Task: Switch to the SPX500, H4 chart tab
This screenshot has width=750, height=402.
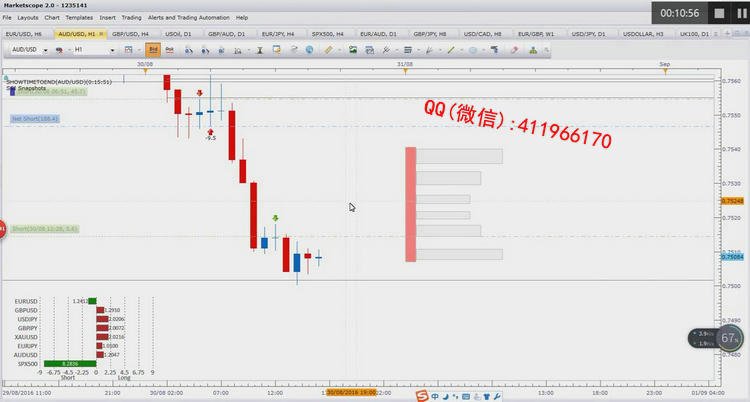Action: point(328,34)
